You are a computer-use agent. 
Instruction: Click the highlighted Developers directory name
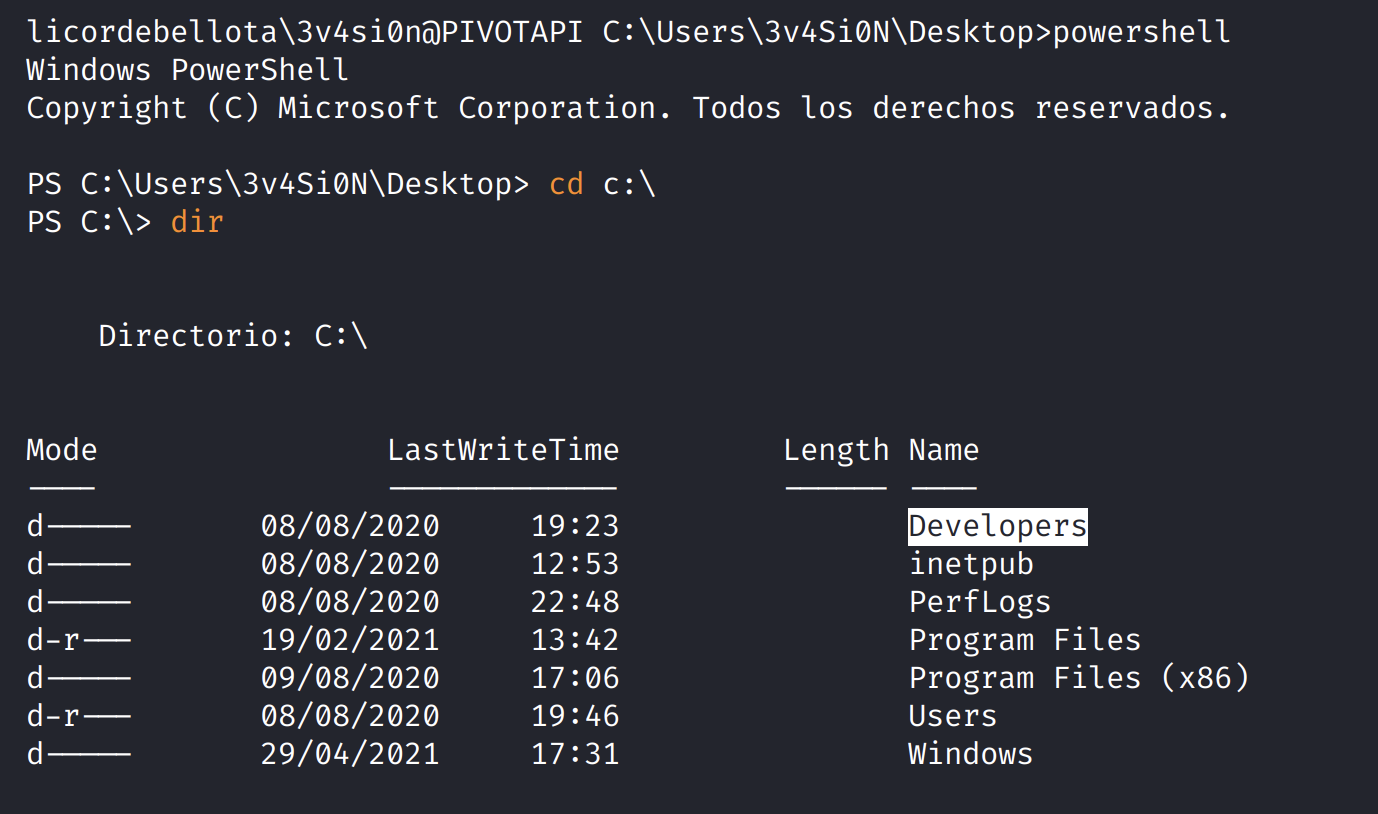pyautogui.click(x=997, y=526)
